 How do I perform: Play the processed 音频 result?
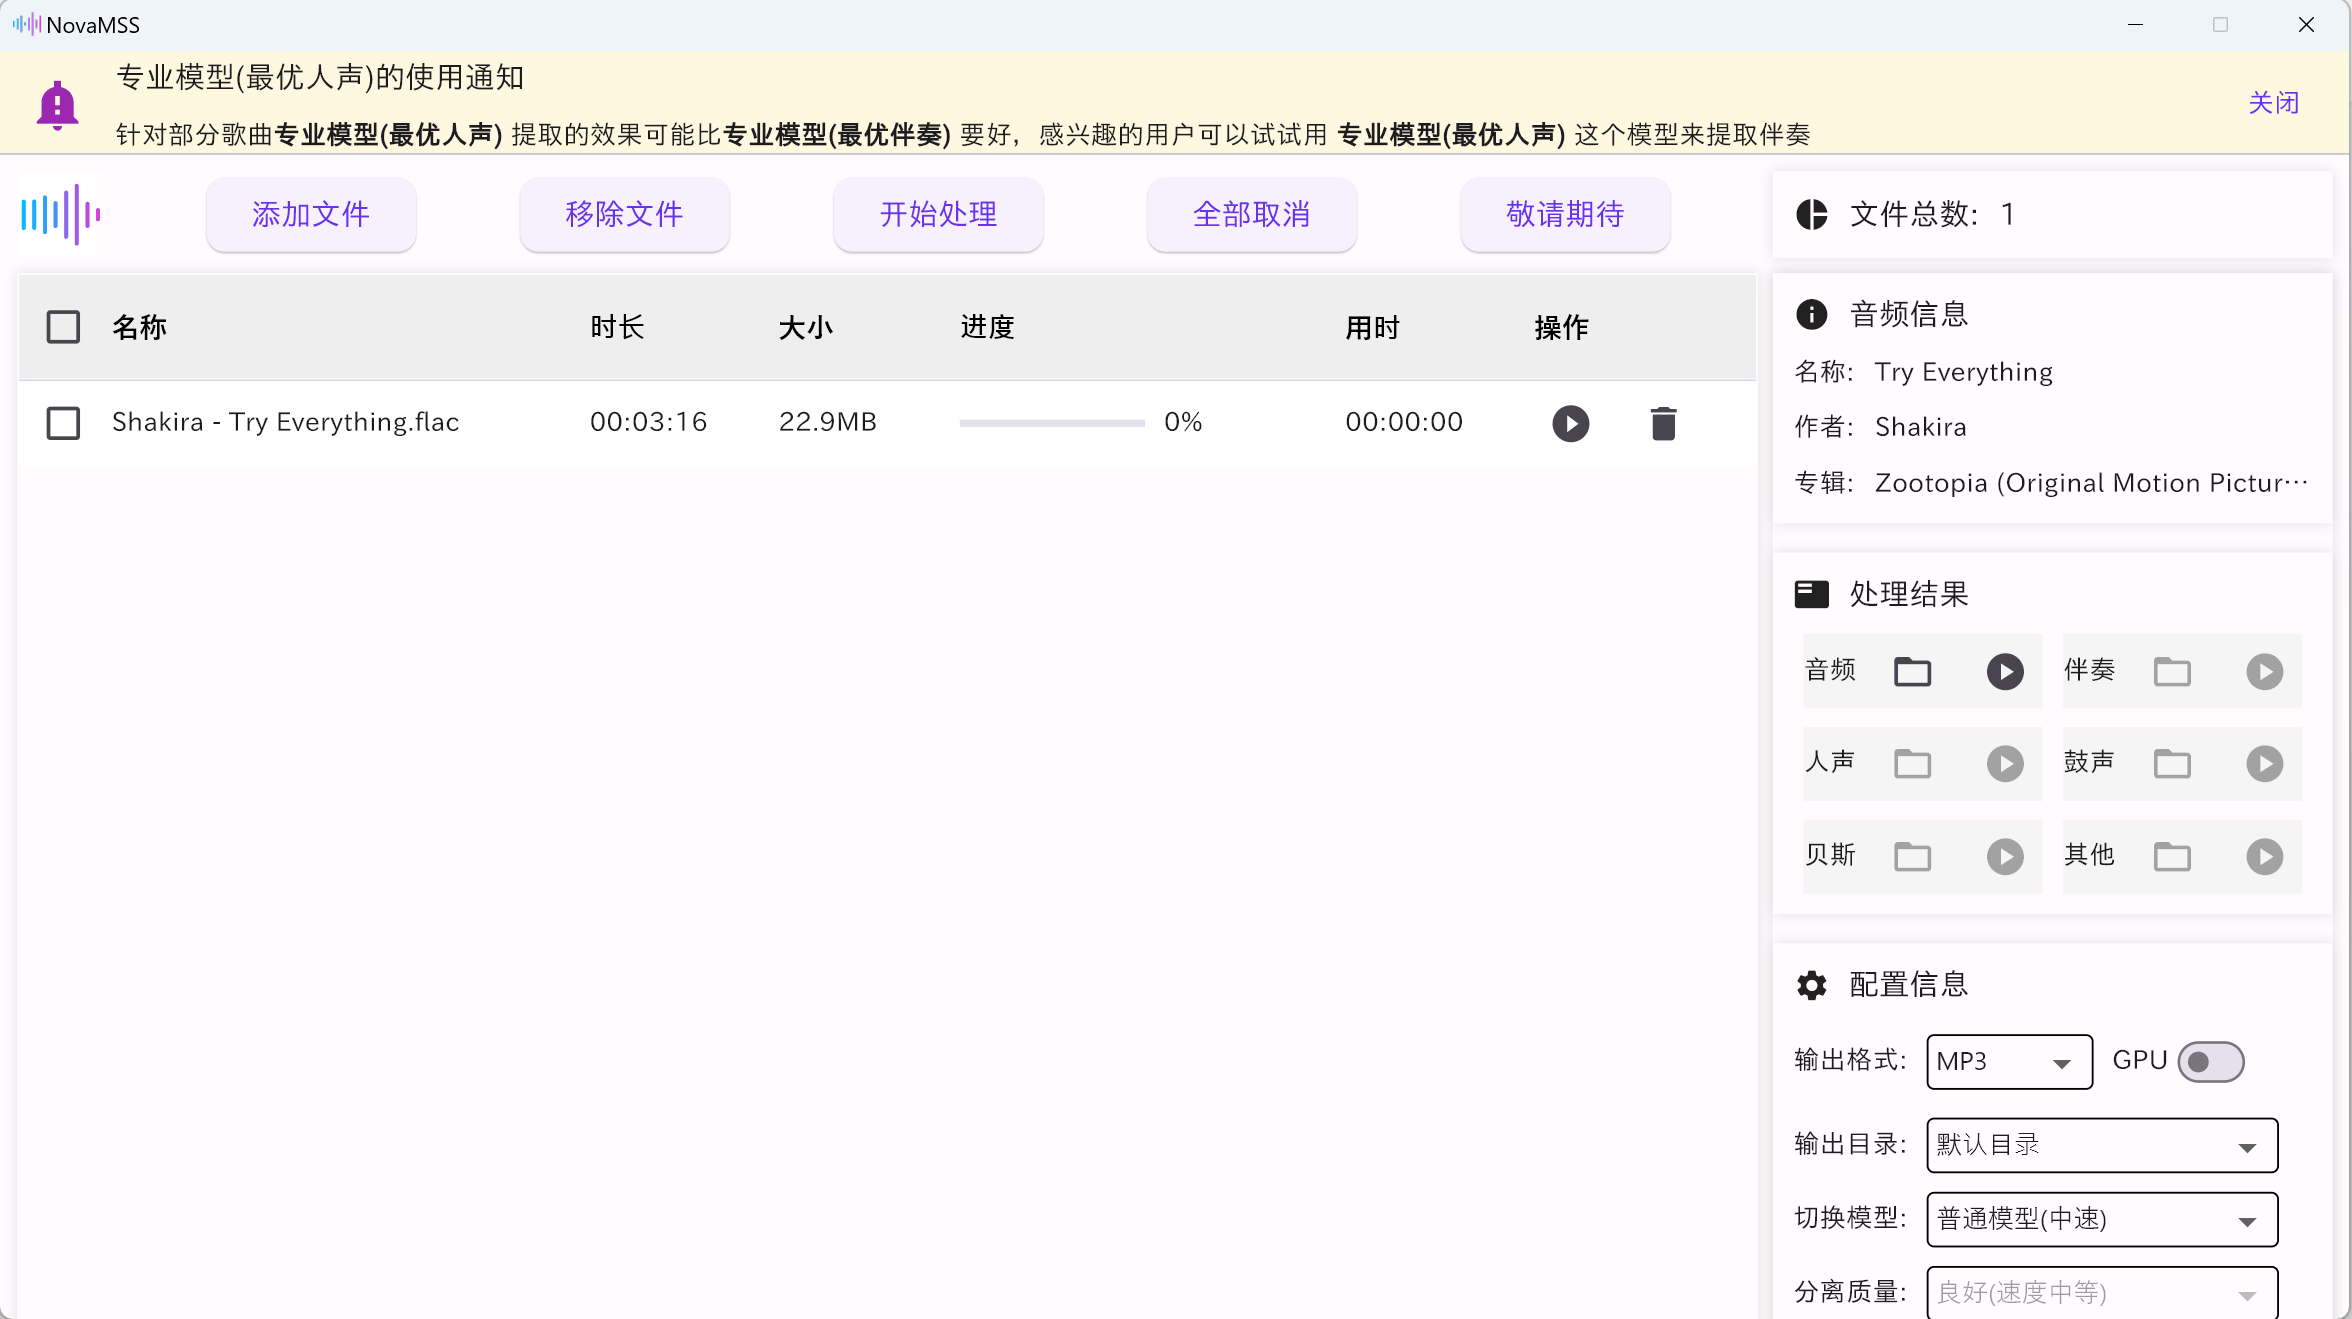pyautogui.click(x=2005, y=671)
